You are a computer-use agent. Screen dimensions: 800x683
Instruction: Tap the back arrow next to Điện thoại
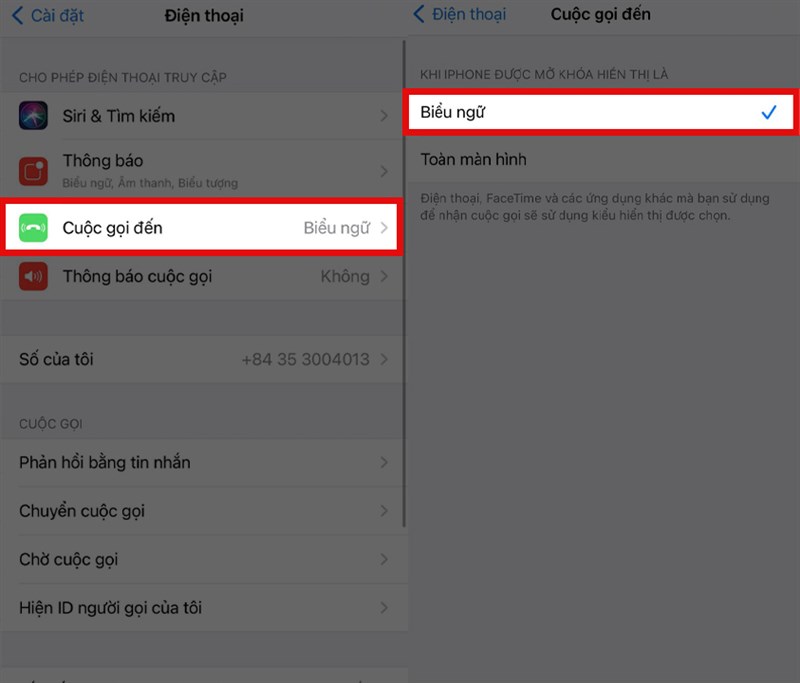click(418, 14)
